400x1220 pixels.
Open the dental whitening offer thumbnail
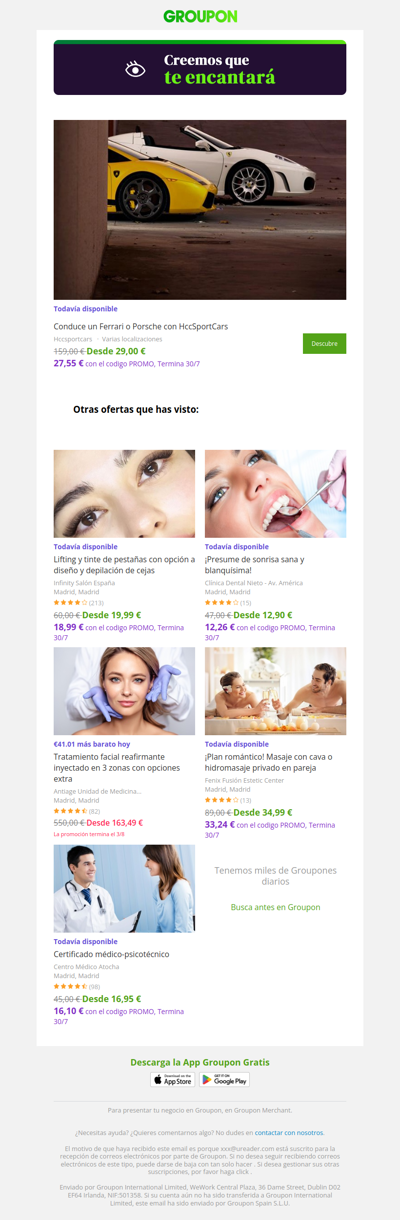coord(275,494)
